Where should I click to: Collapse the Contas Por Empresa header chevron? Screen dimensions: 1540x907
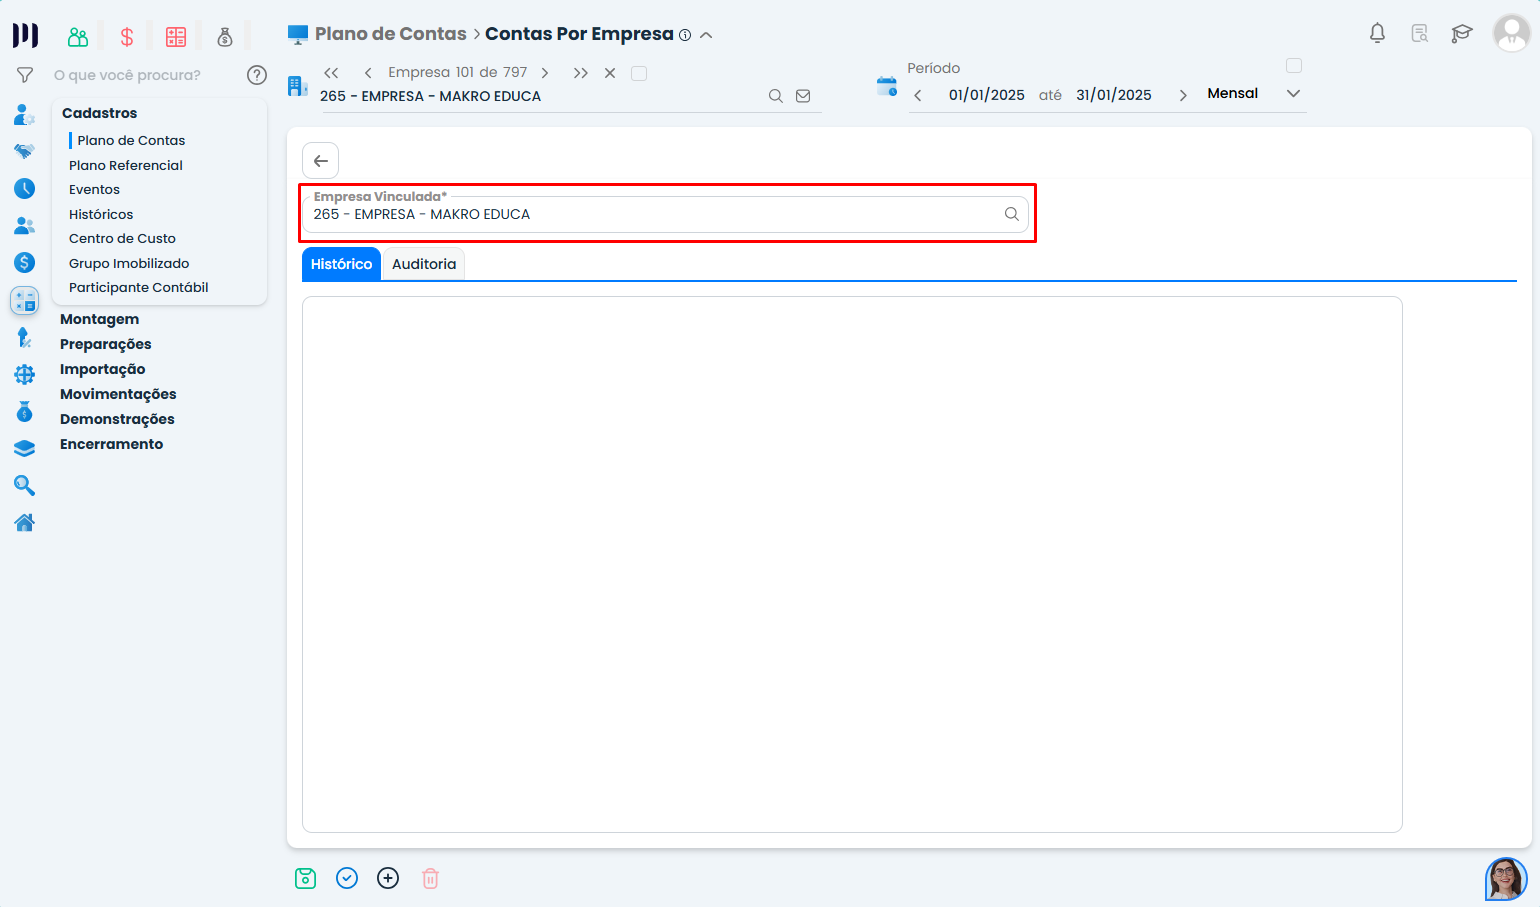click(x=706, y=35)
